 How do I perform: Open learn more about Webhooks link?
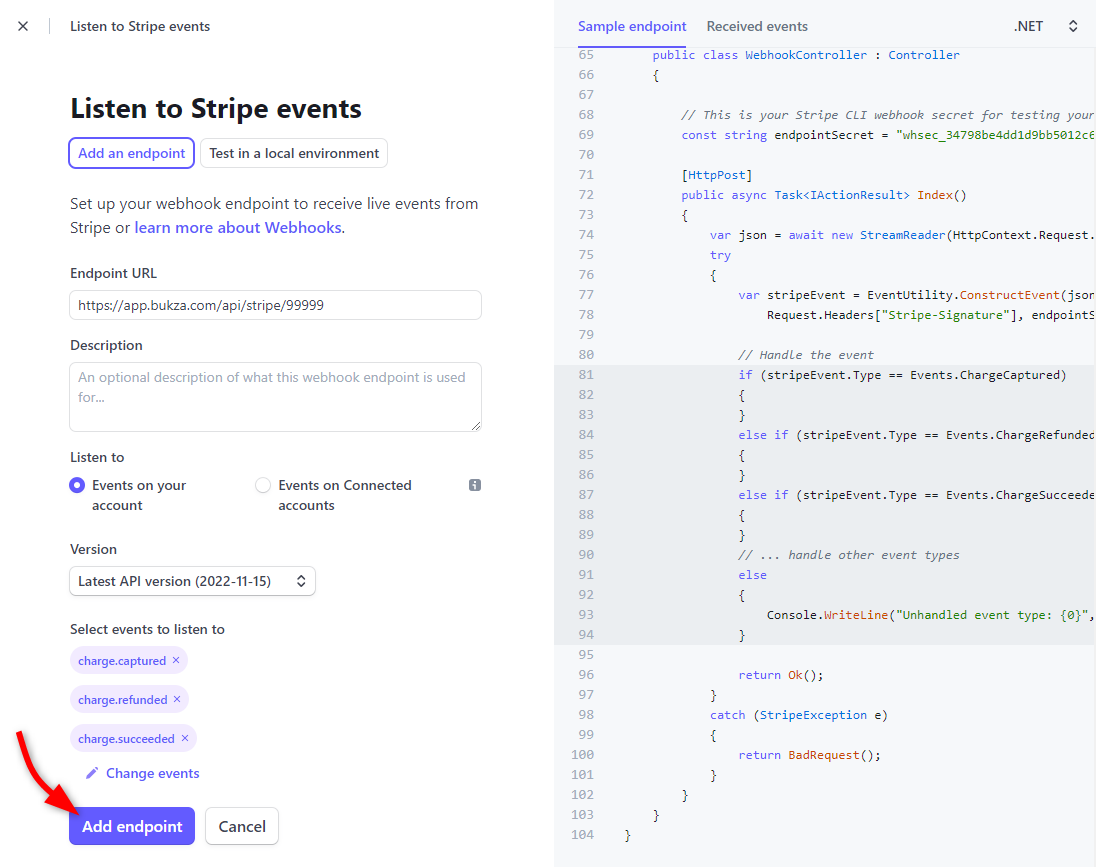238,228
